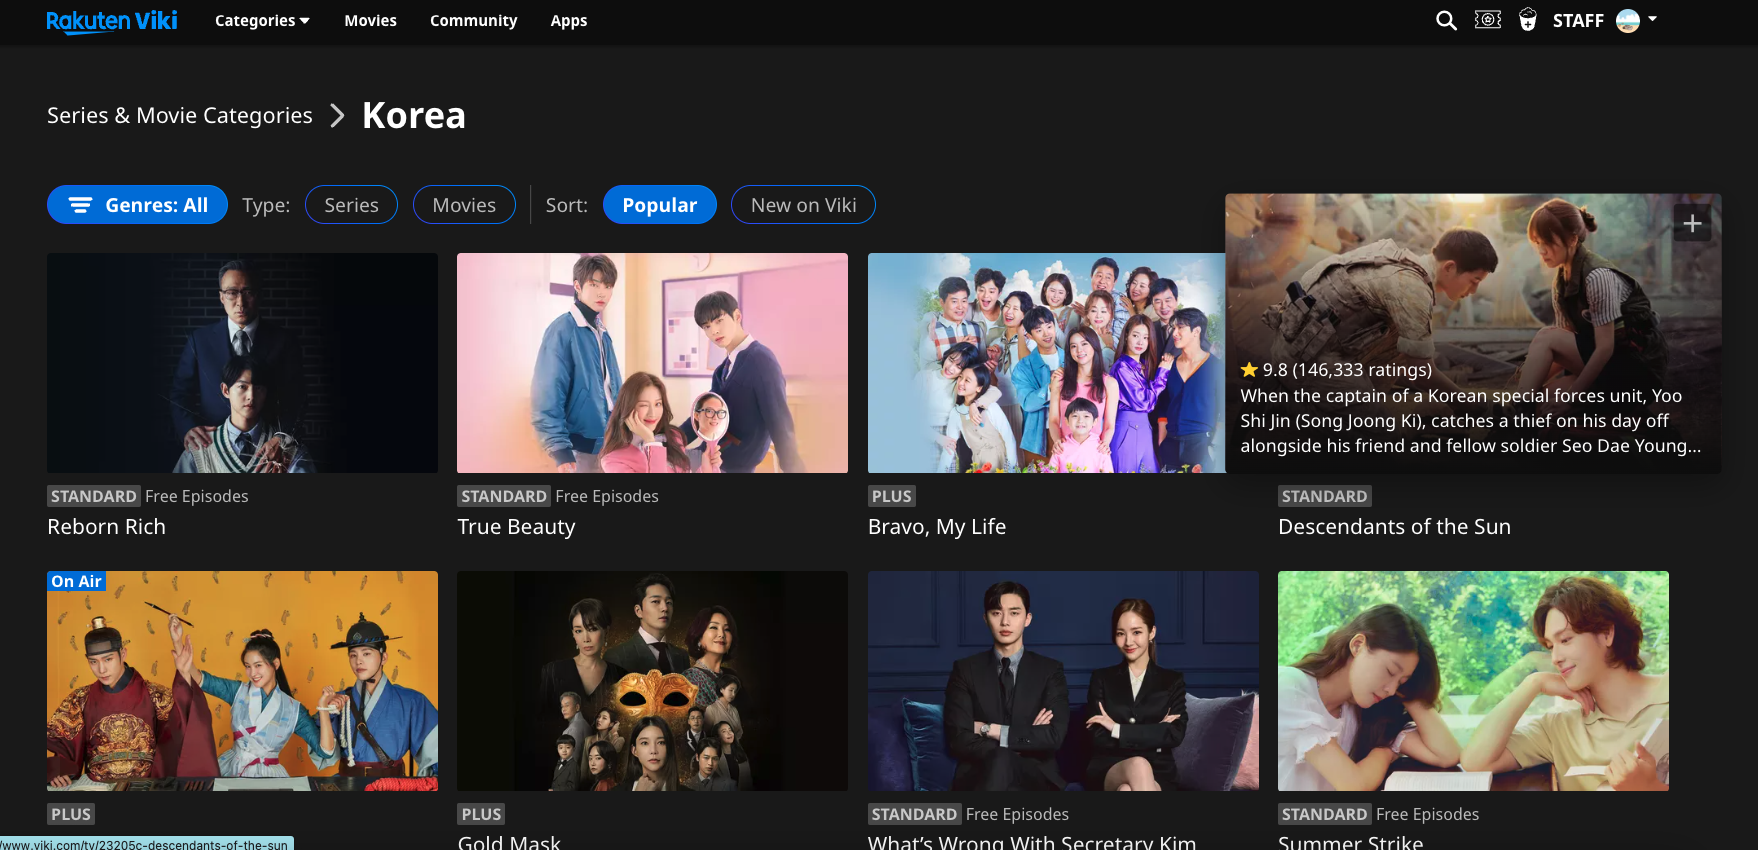Go back to Series & Movie Categories
This screenshot has height=850, width=1758.
tap(180, 116)
